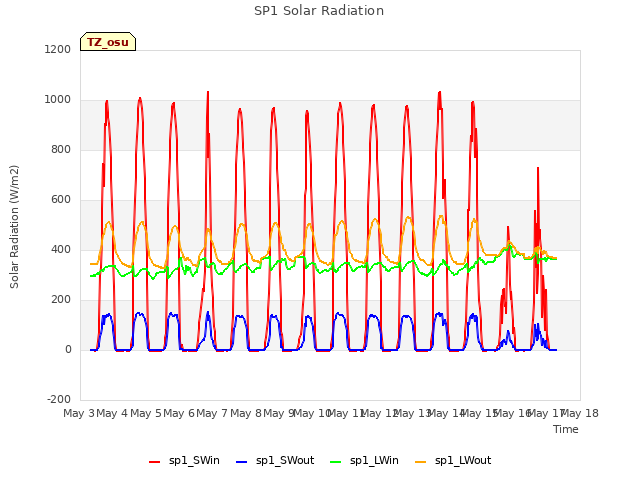Click the 800 y-axis tick label
This screenshot has height=480, width=640.
[61, 149]
